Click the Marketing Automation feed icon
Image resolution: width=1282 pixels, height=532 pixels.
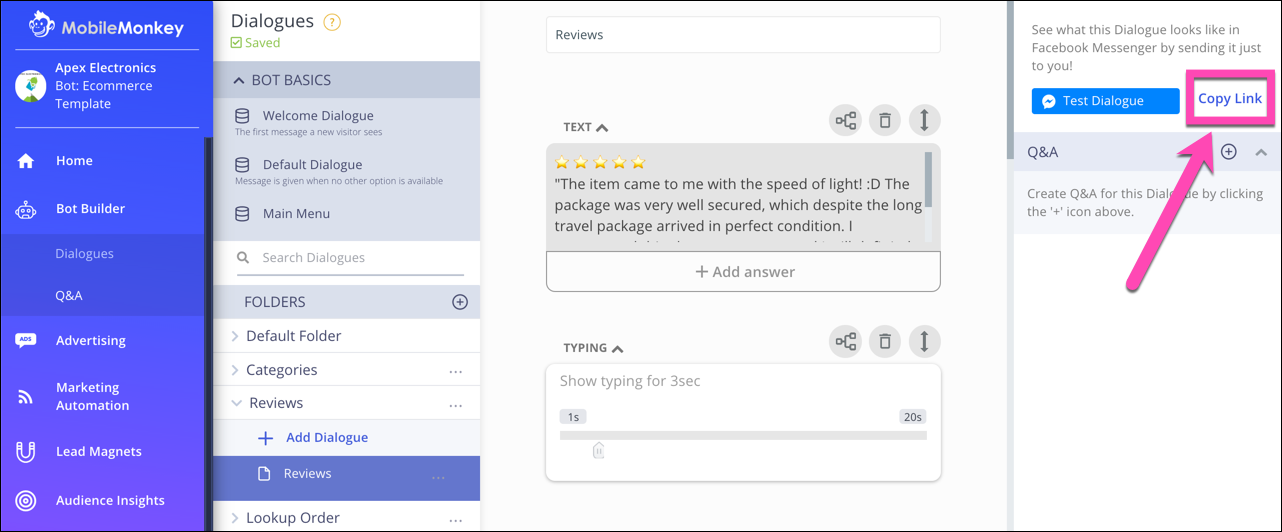pos(26,397)
